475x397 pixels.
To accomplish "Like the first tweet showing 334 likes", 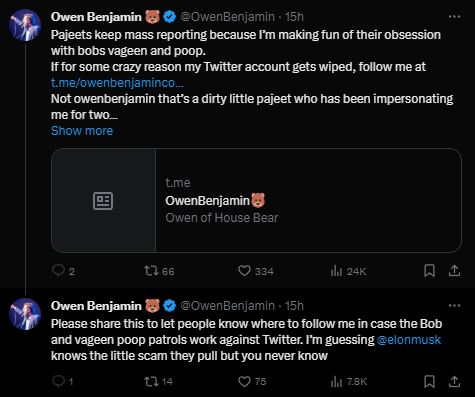I will (256, 271).
